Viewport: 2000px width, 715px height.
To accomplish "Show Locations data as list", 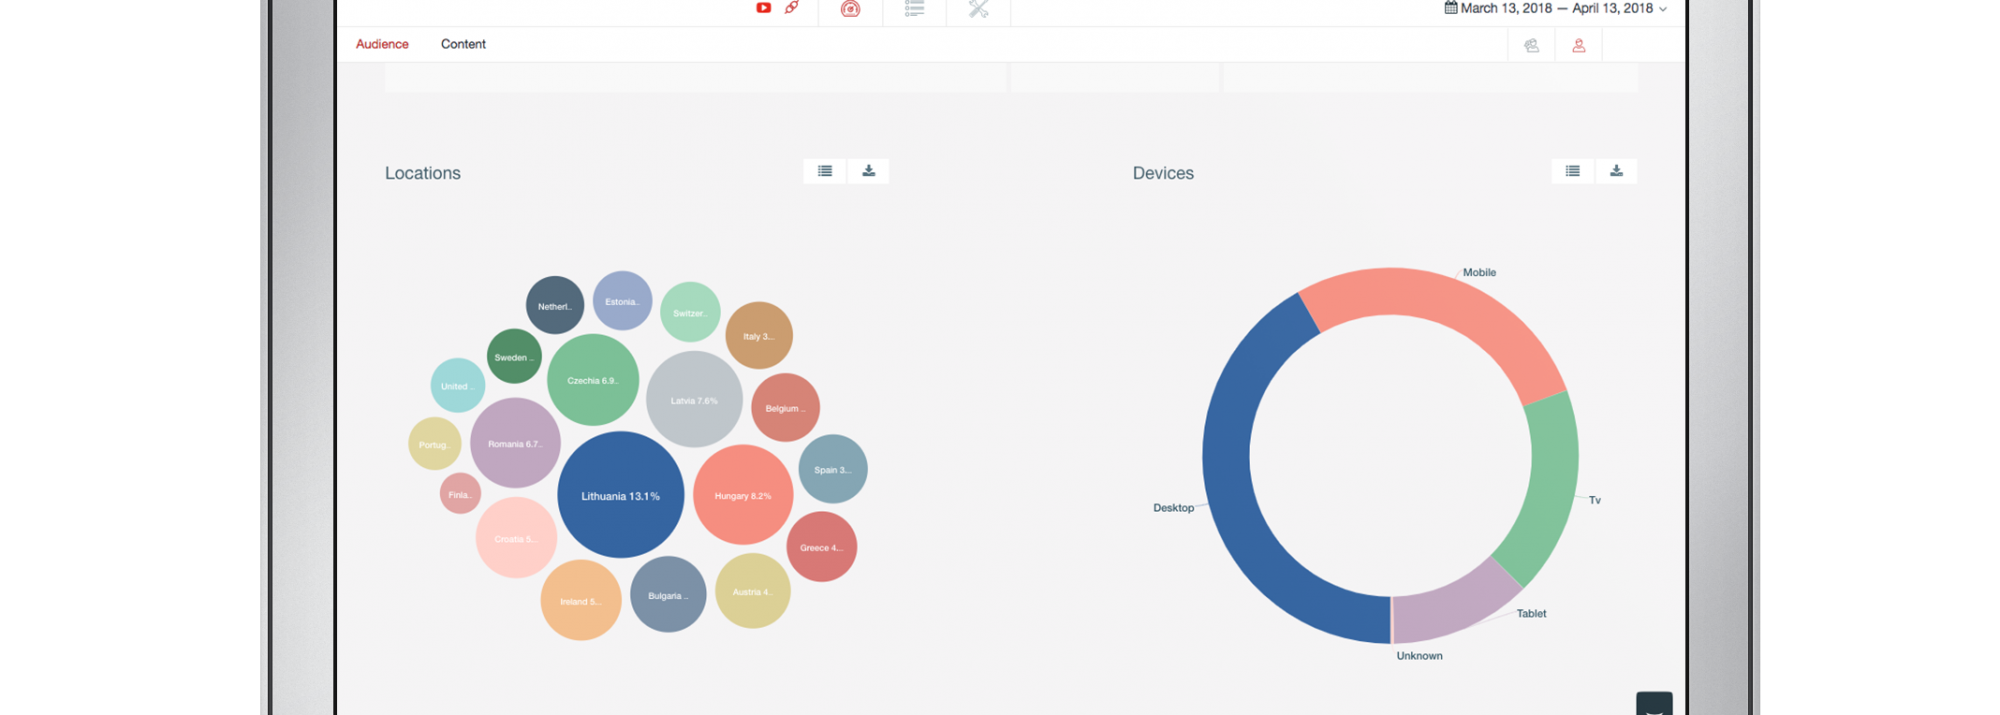I will tap(825, 171).
